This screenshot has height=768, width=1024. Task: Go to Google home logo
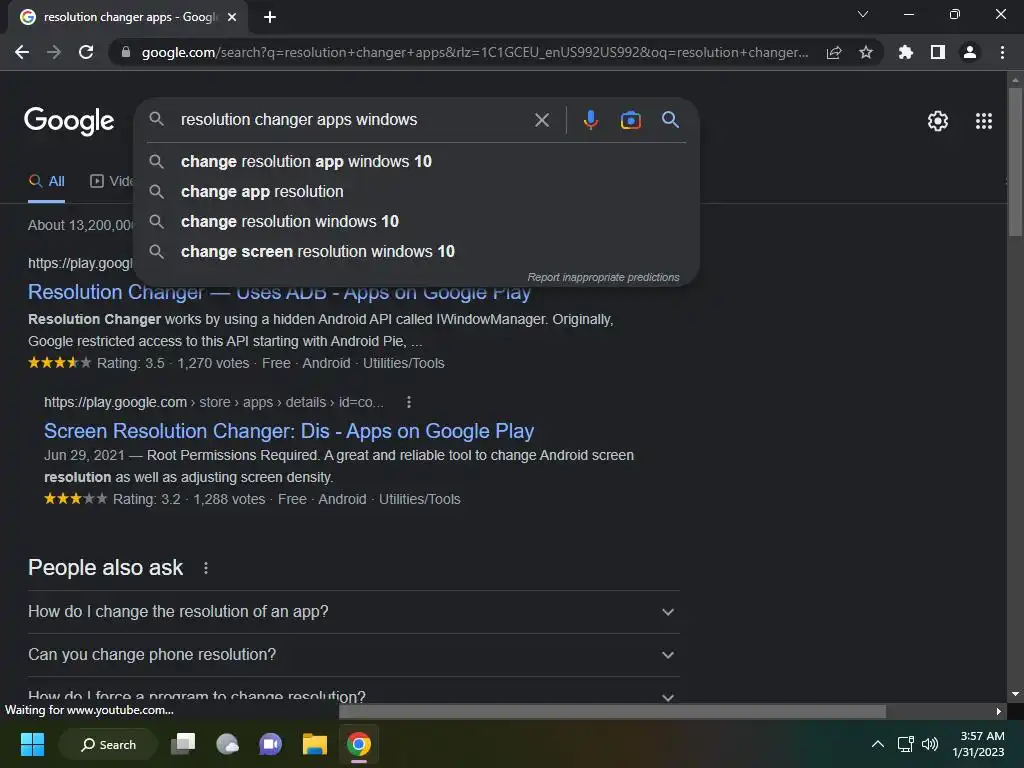pos(69,121)
